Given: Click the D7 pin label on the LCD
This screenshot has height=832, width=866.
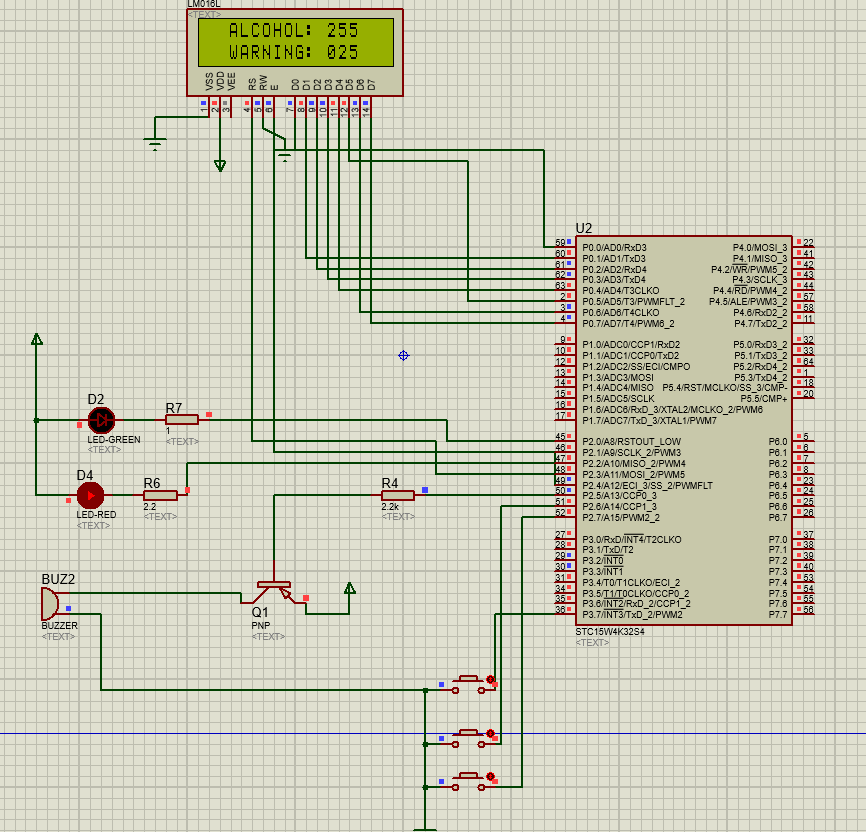Looking at the screenshot, I should (x=371, y=85).
